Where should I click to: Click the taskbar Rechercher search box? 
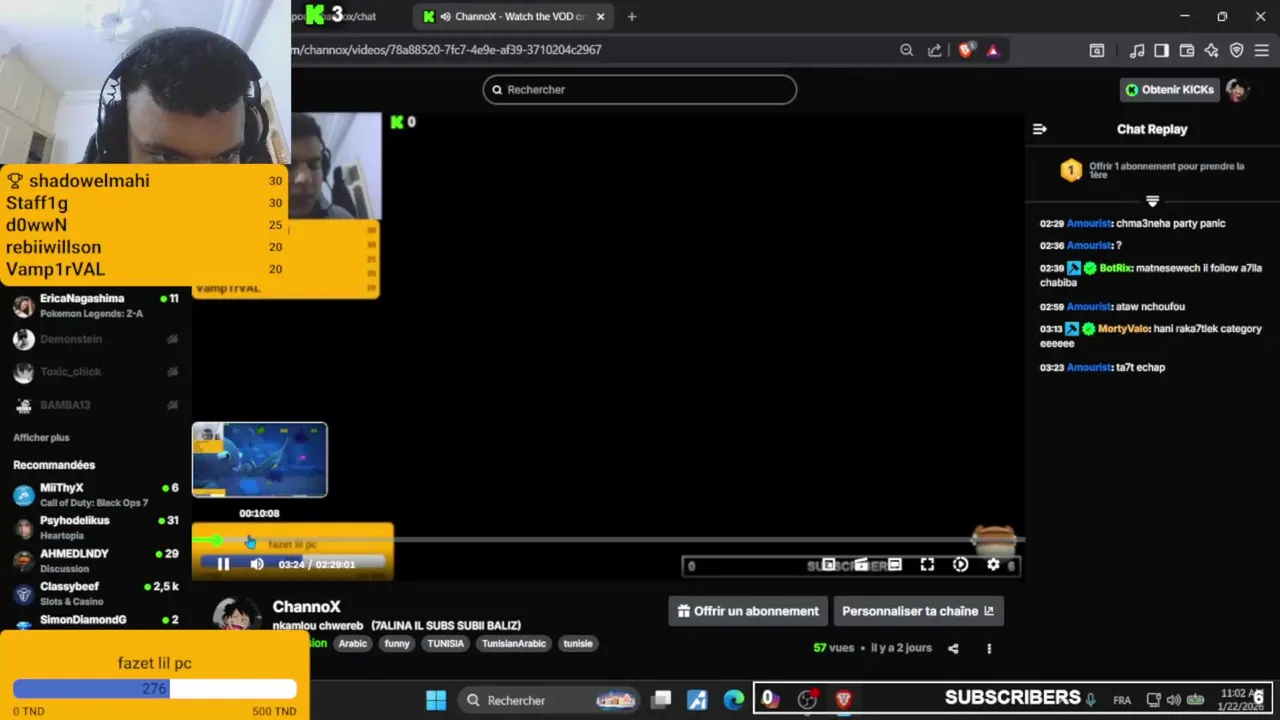pos(550,700)
